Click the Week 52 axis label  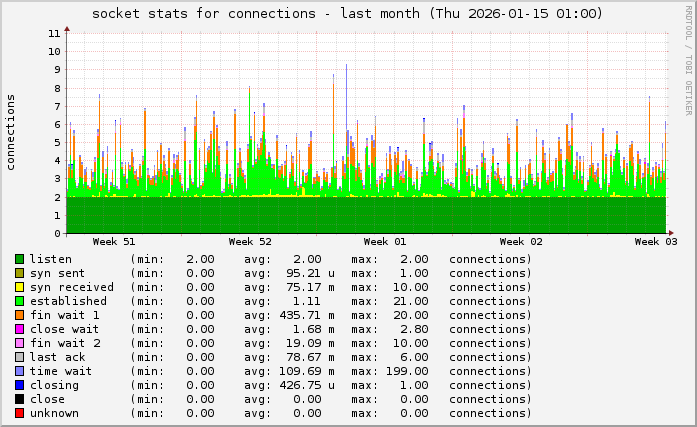(x=250, y=241)
